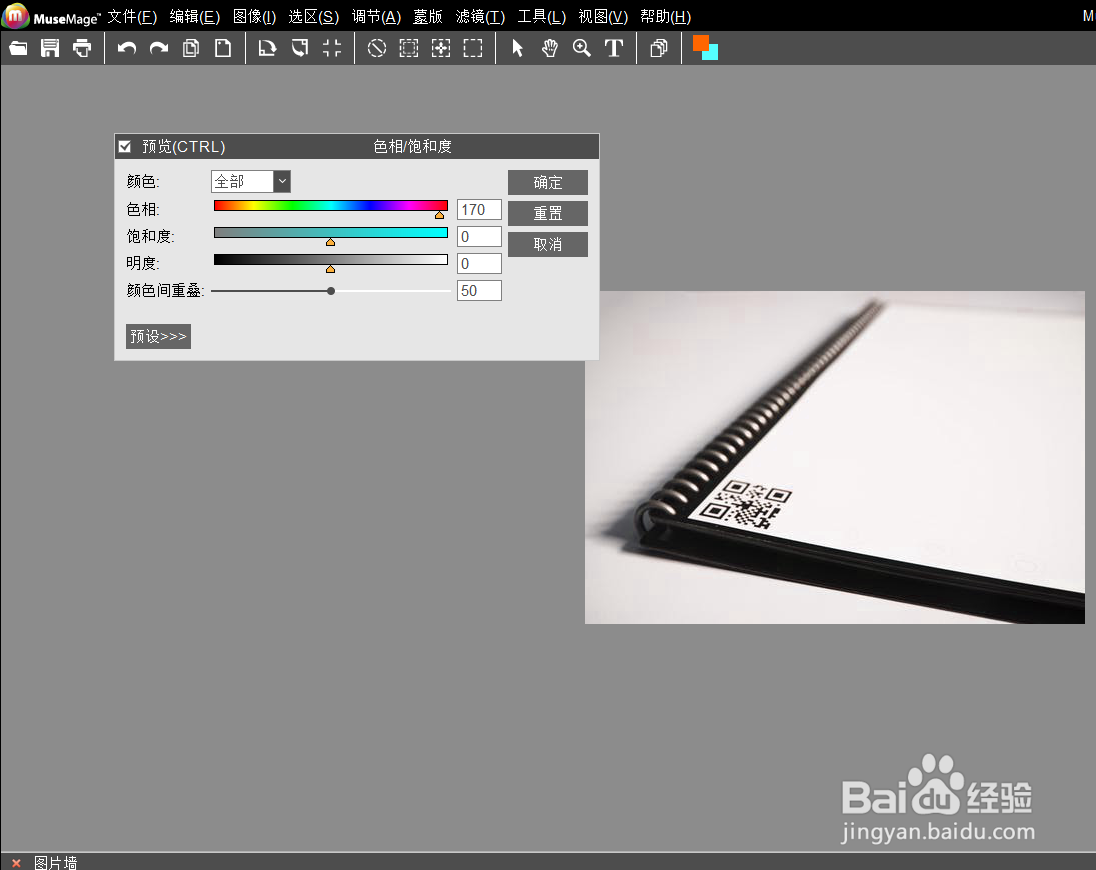This screenshot has height=870, width=1096.
Task: Select the hand pan tool
Action: click(x=550, y=48)
